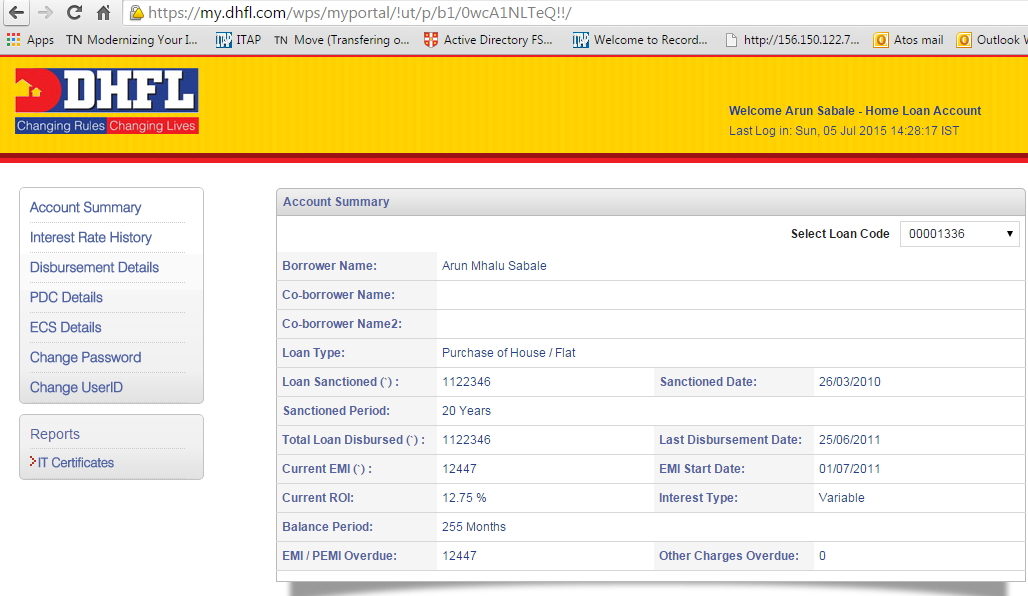Click the SSL padlock icon in address bar
The height and width of the screenshot is (596, 1028).
[136, 13]
